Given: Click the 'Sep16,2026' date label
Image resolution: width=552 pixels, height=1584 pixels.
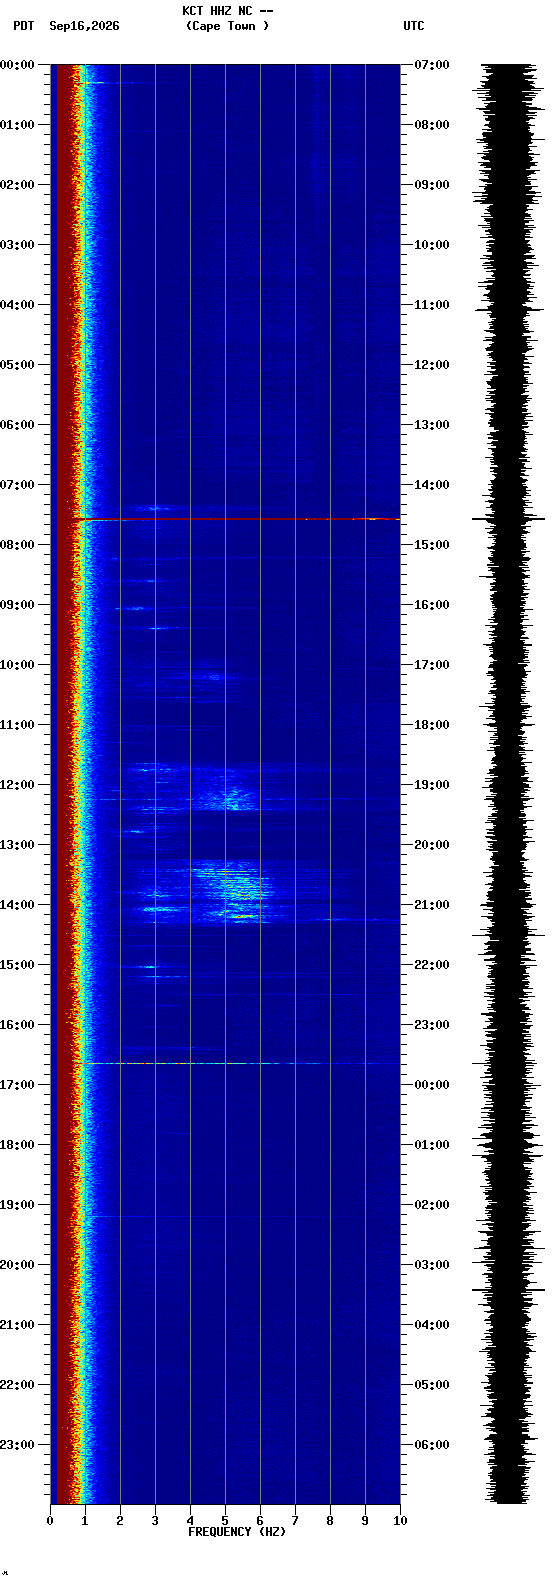Looking at the screenshot, I should (x=84, y=26).
